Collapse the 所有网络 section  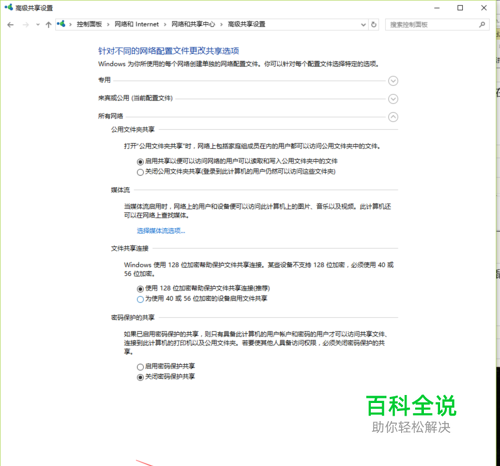(x=393, y=117)
